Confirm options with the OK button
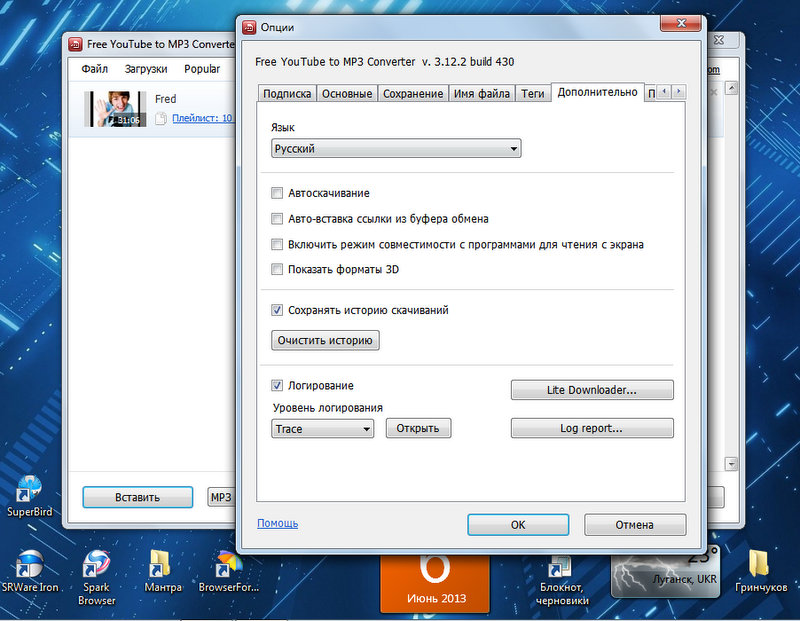 click(518, 525)
